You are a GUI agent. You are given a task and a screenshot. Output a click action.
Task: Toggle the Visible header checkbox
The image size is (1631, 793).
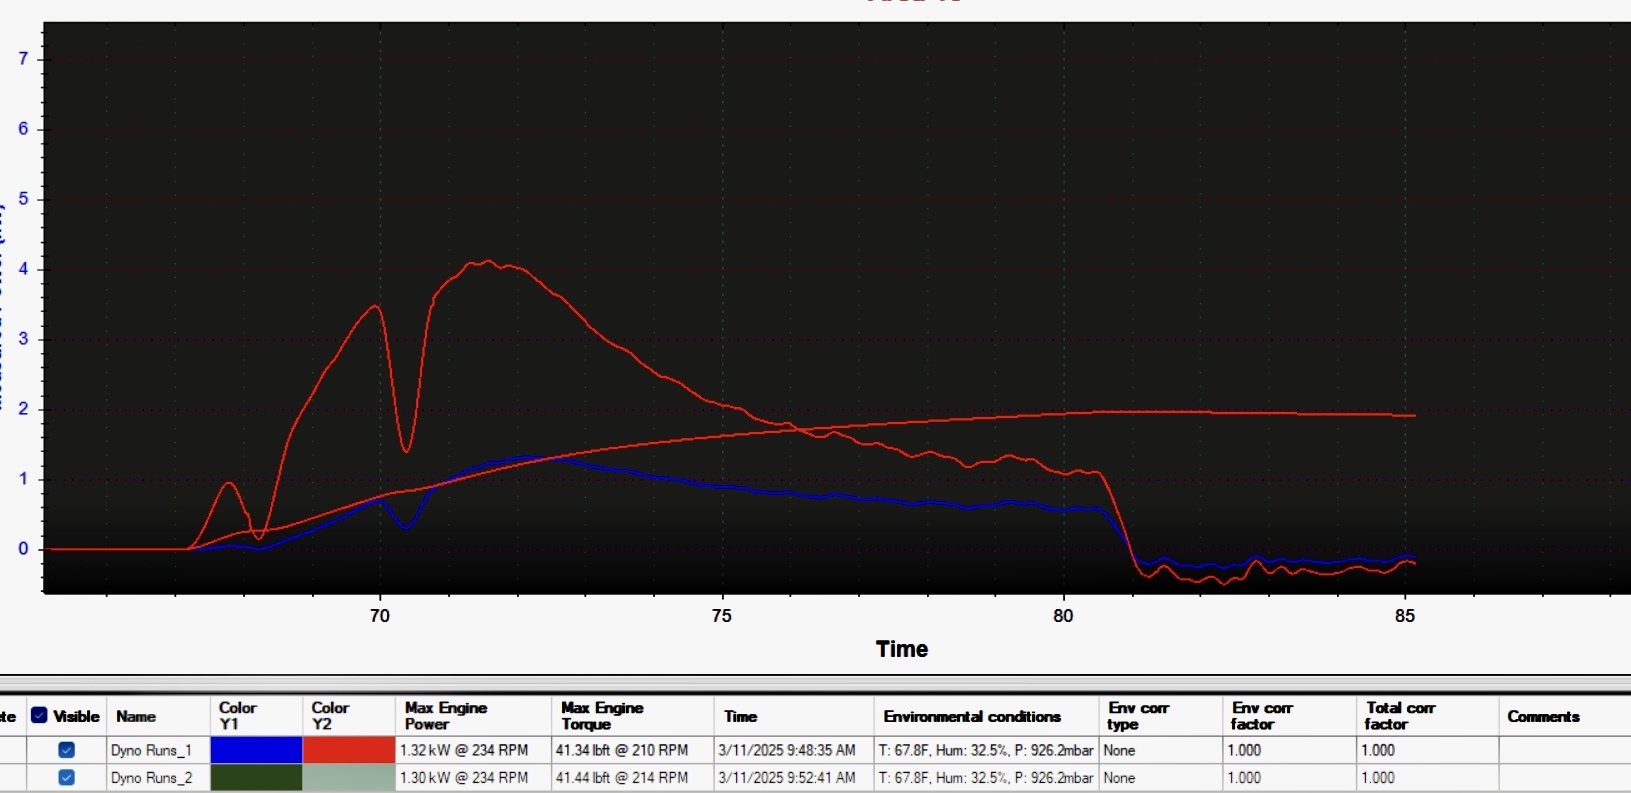point(40,716)
